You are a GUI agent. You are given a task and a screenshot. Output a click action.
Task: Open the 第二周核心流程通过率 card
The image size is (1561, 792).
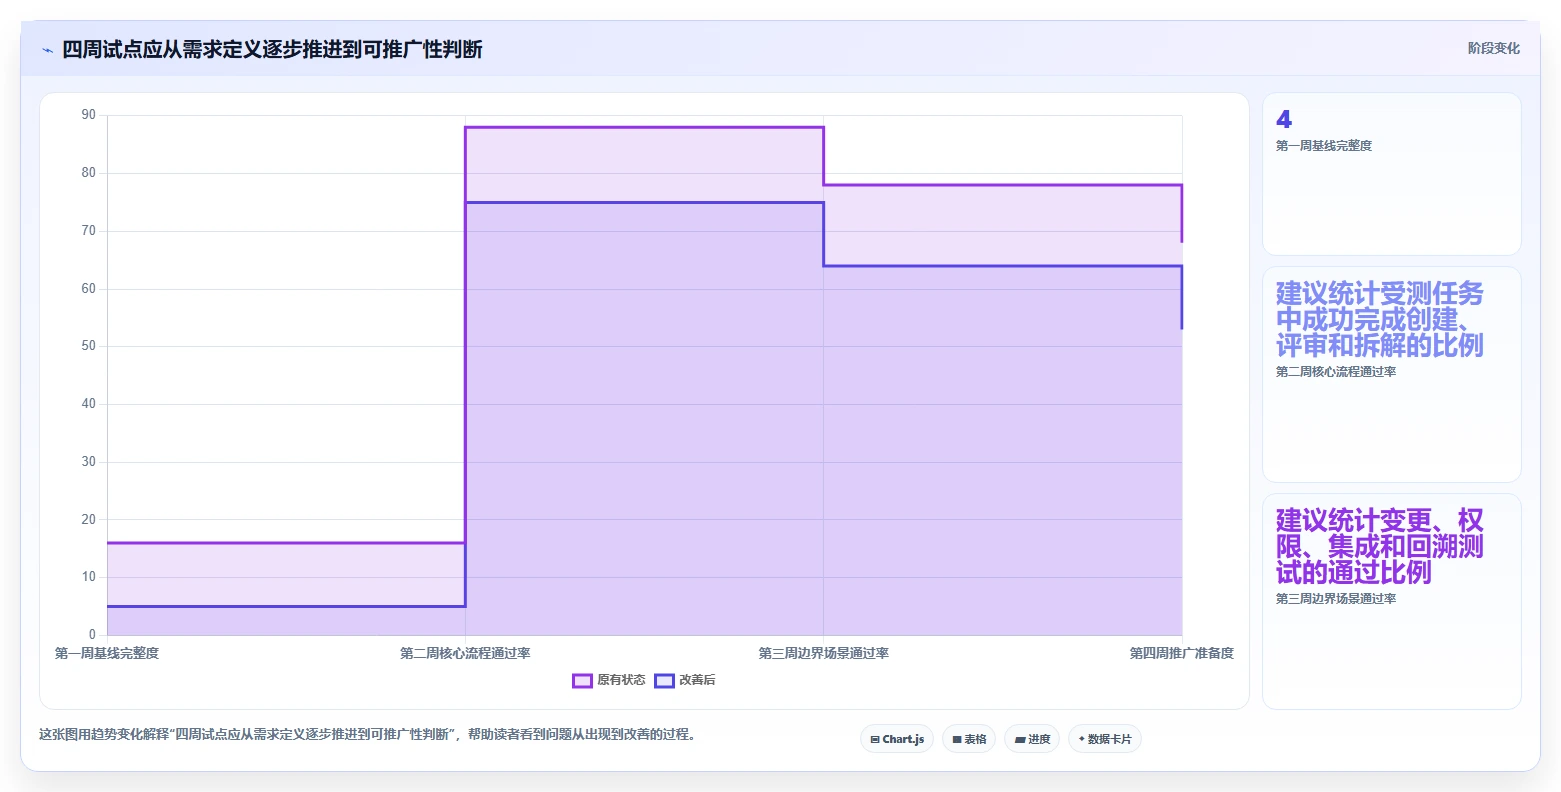point(1391,374)
